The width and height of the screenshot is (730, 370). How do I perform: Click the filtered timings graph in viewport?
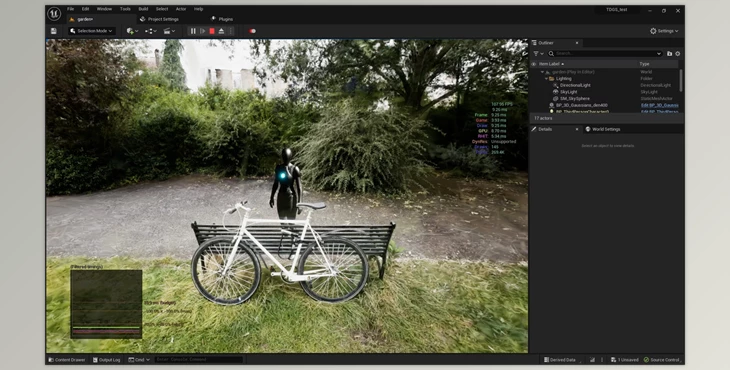click(x=106, y=303)
